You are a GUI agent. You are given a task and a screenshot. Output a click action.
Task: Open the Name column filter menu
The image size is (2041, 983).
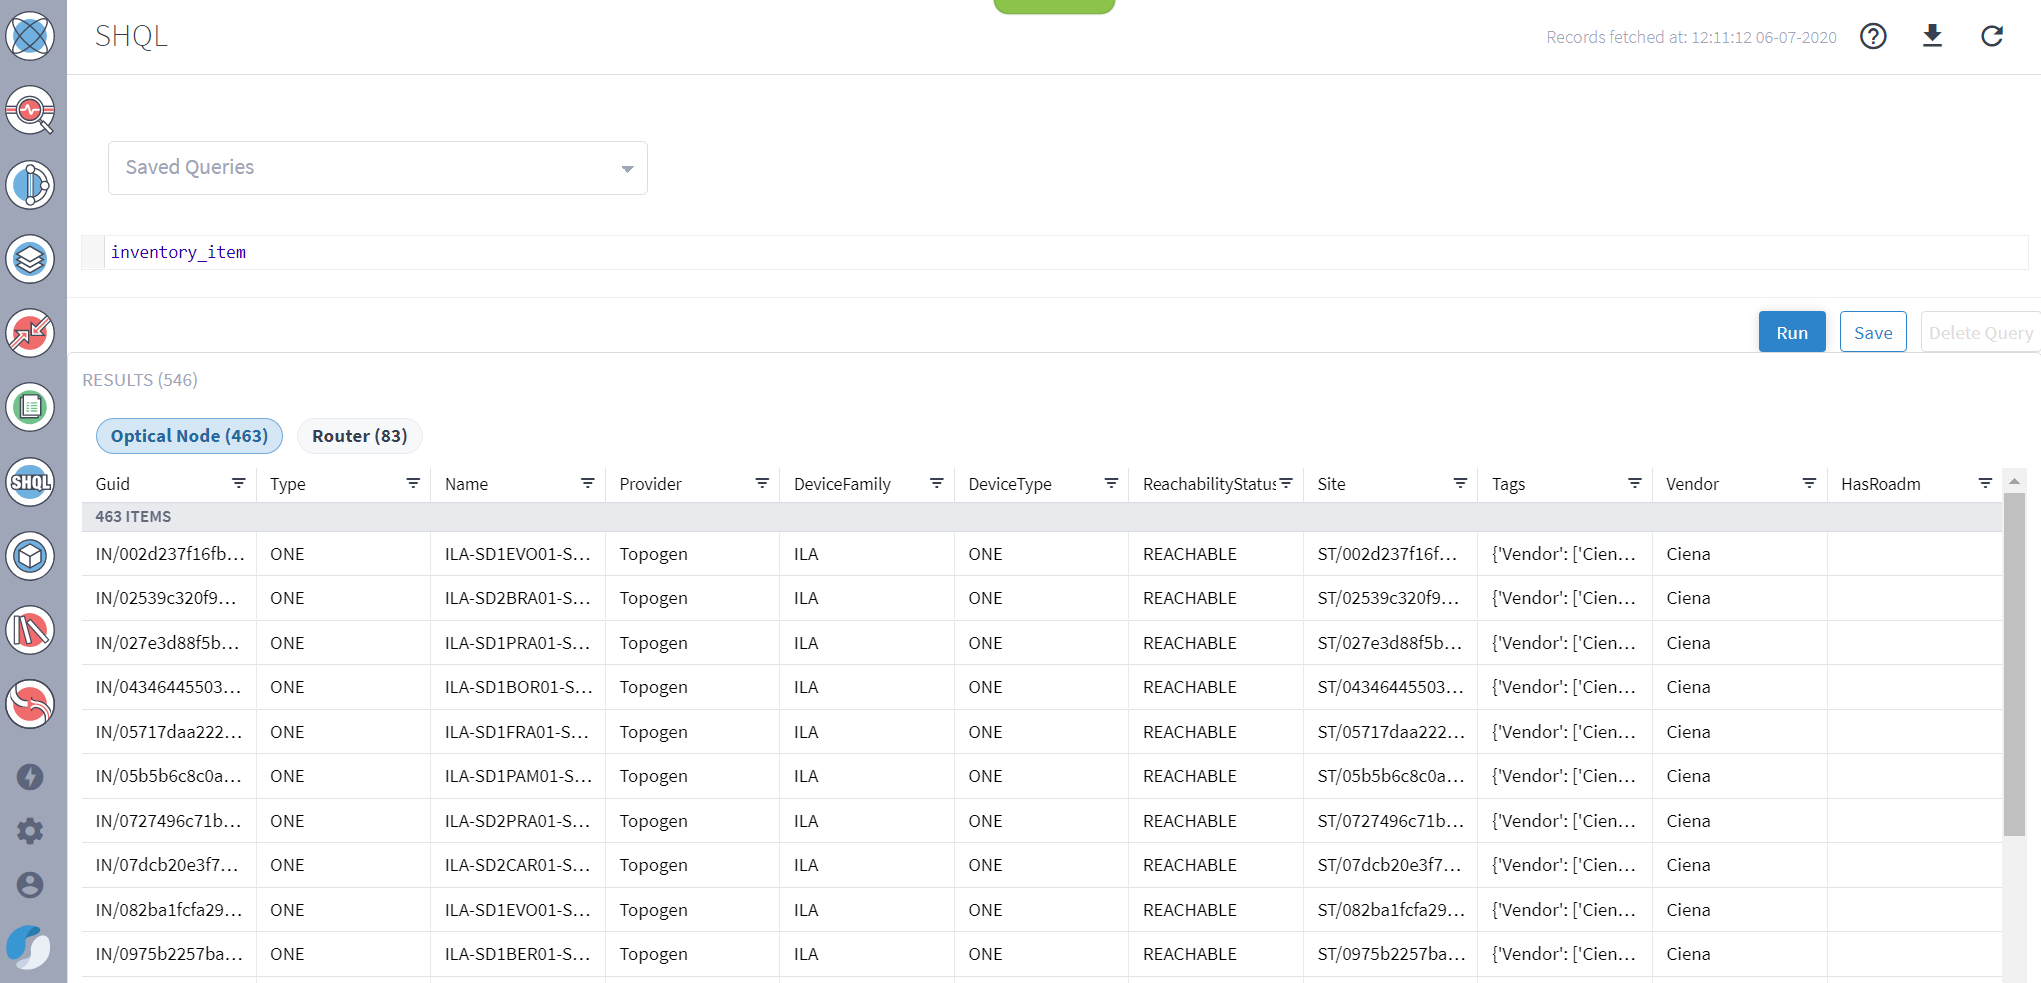click(x=587, y=483)
